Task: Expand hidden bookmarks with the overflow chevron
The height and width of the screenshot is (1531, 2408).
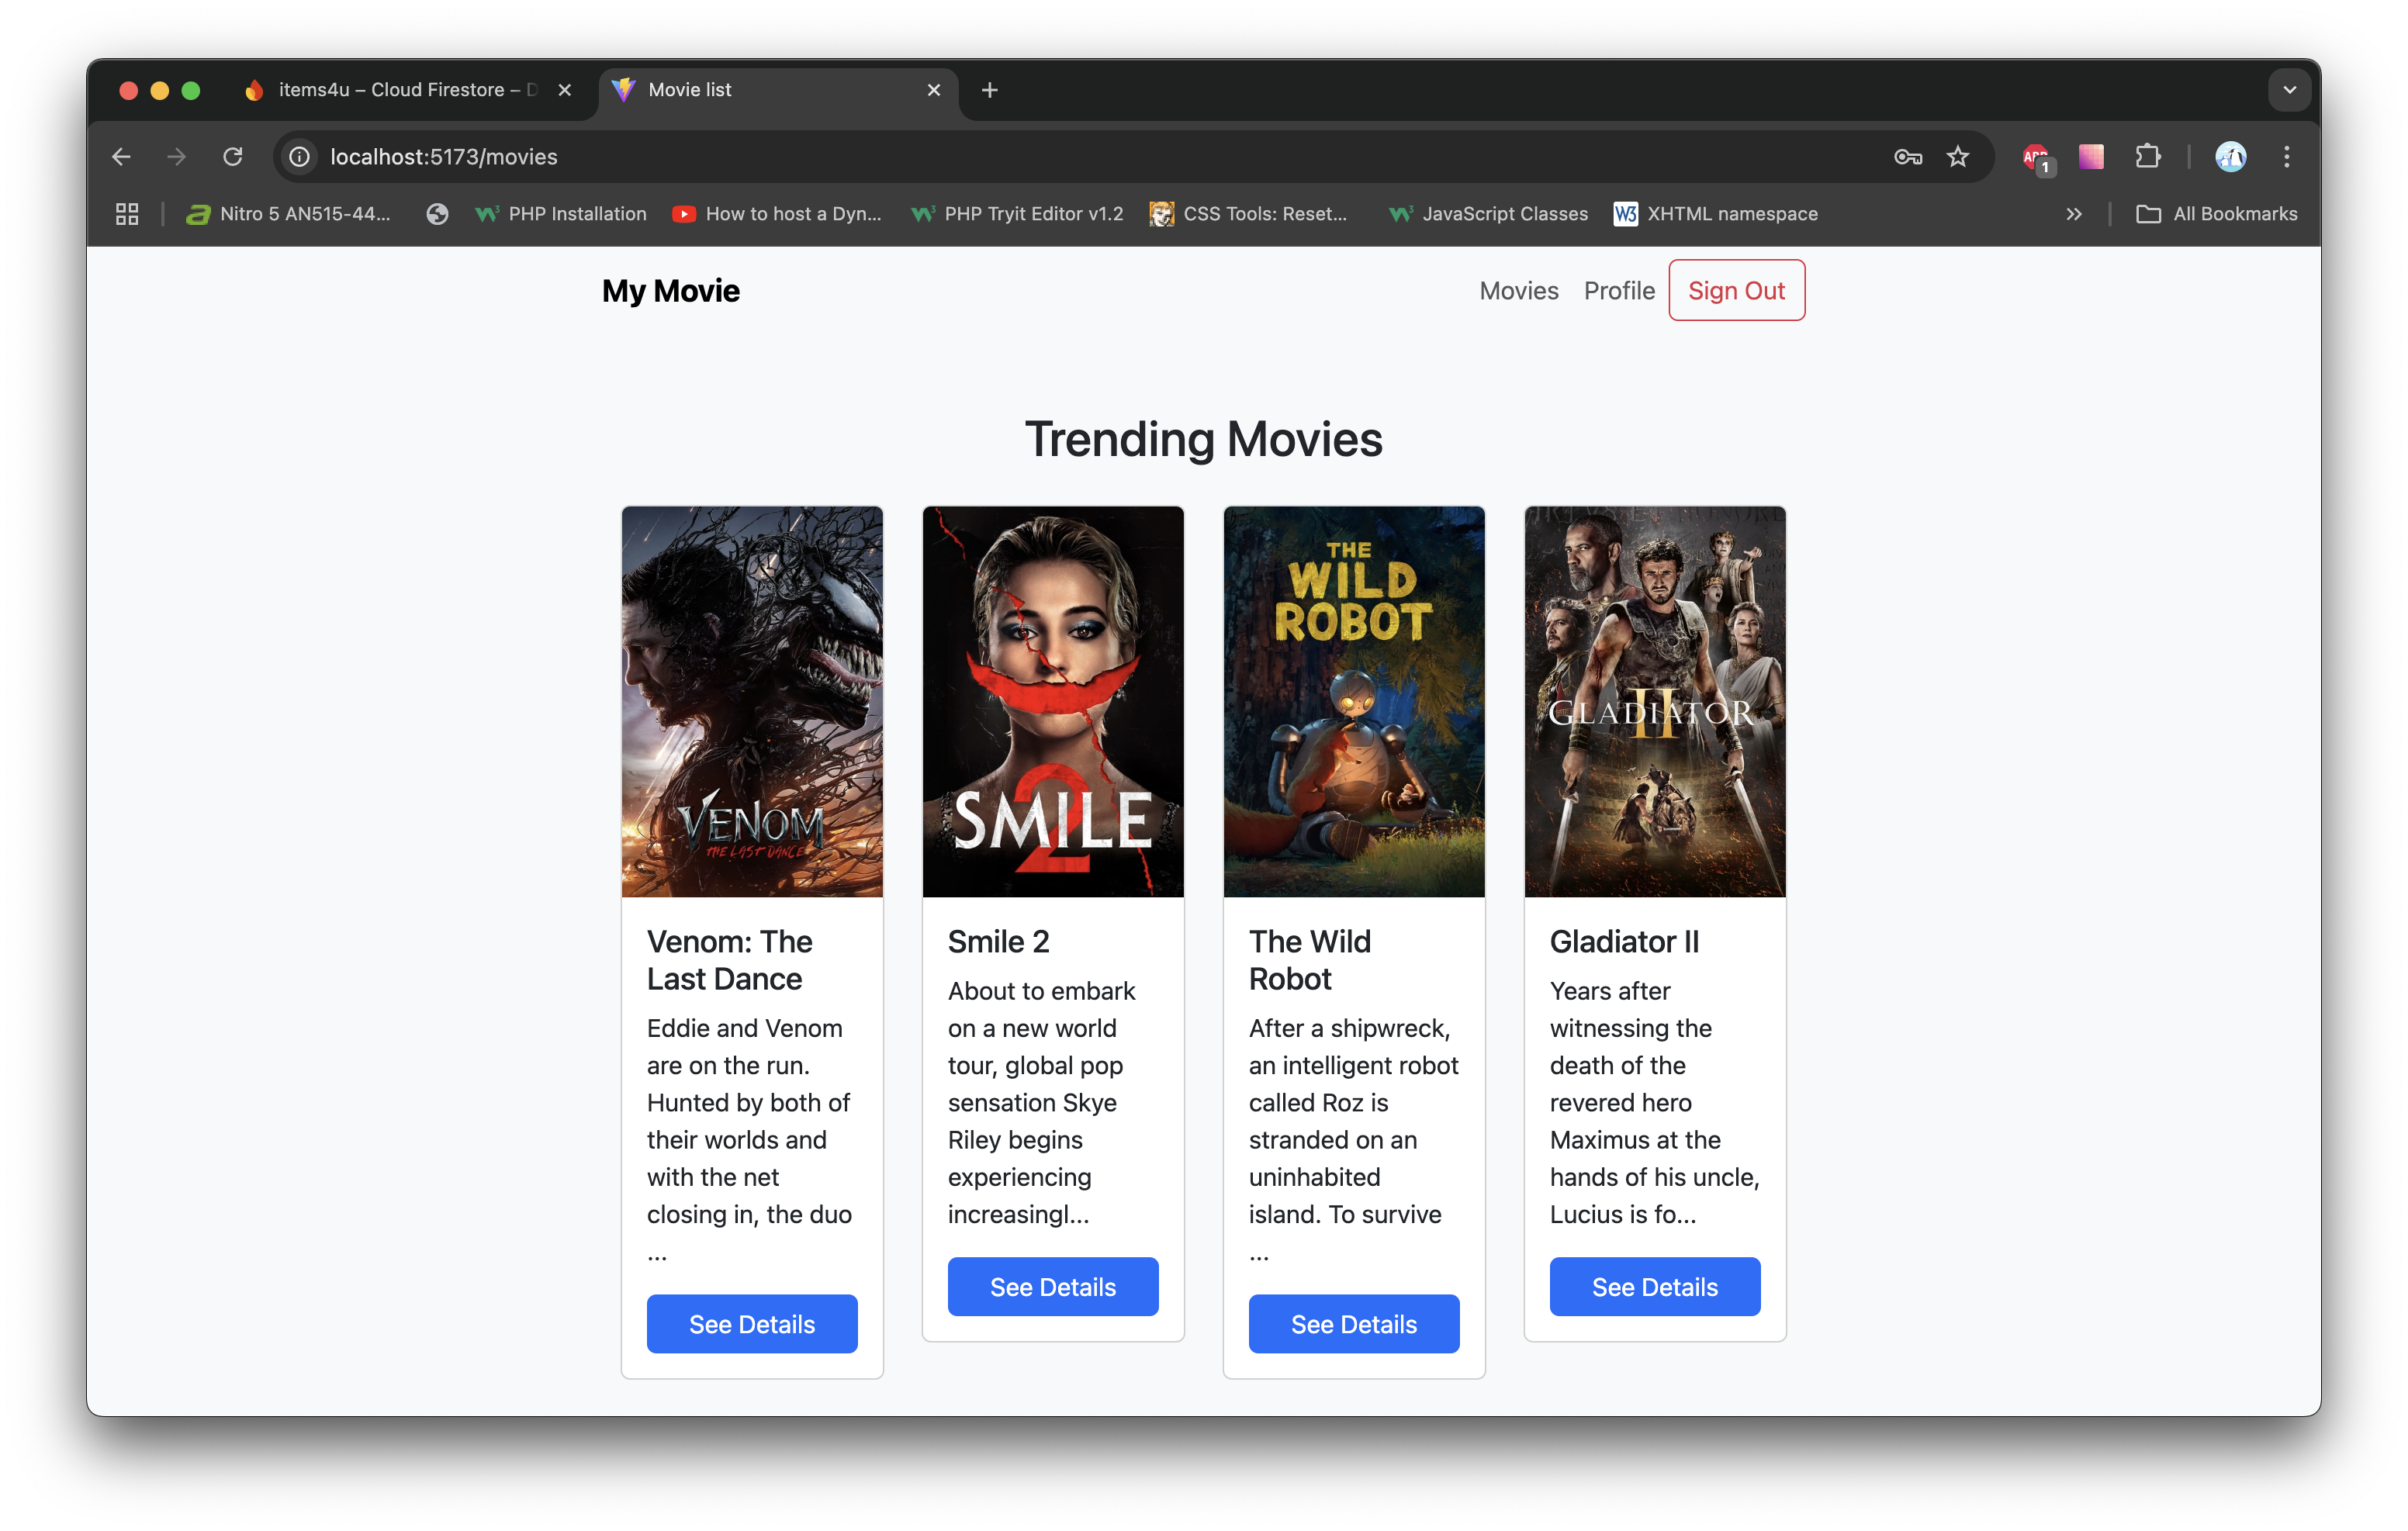Action: tap(2073, 213)
